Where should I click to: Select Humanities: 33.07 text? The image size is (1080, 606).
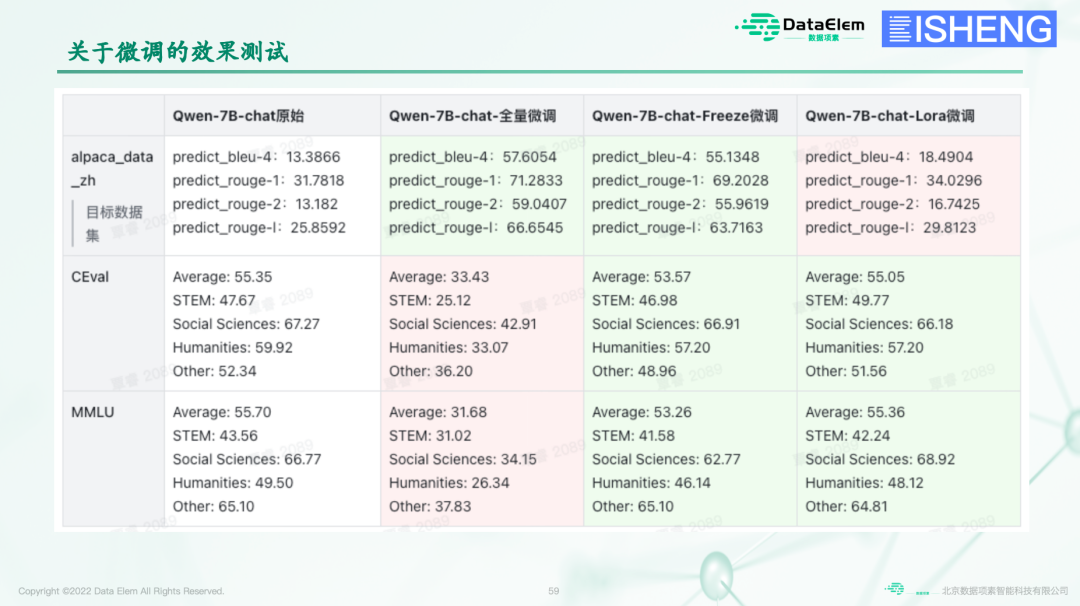tap(448, 347)
